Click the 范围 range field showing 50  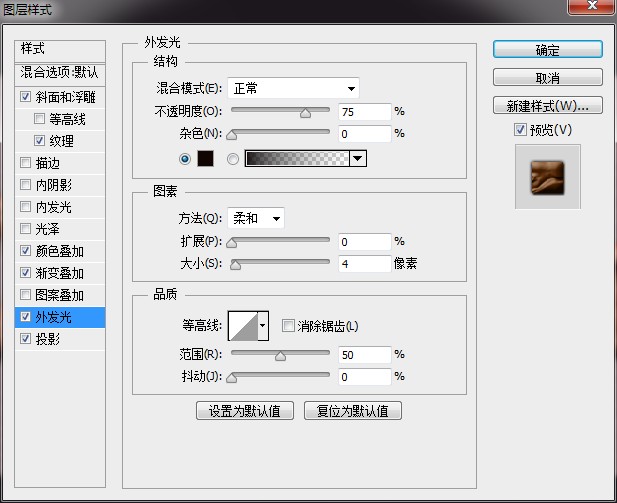[x=365, y=355]
